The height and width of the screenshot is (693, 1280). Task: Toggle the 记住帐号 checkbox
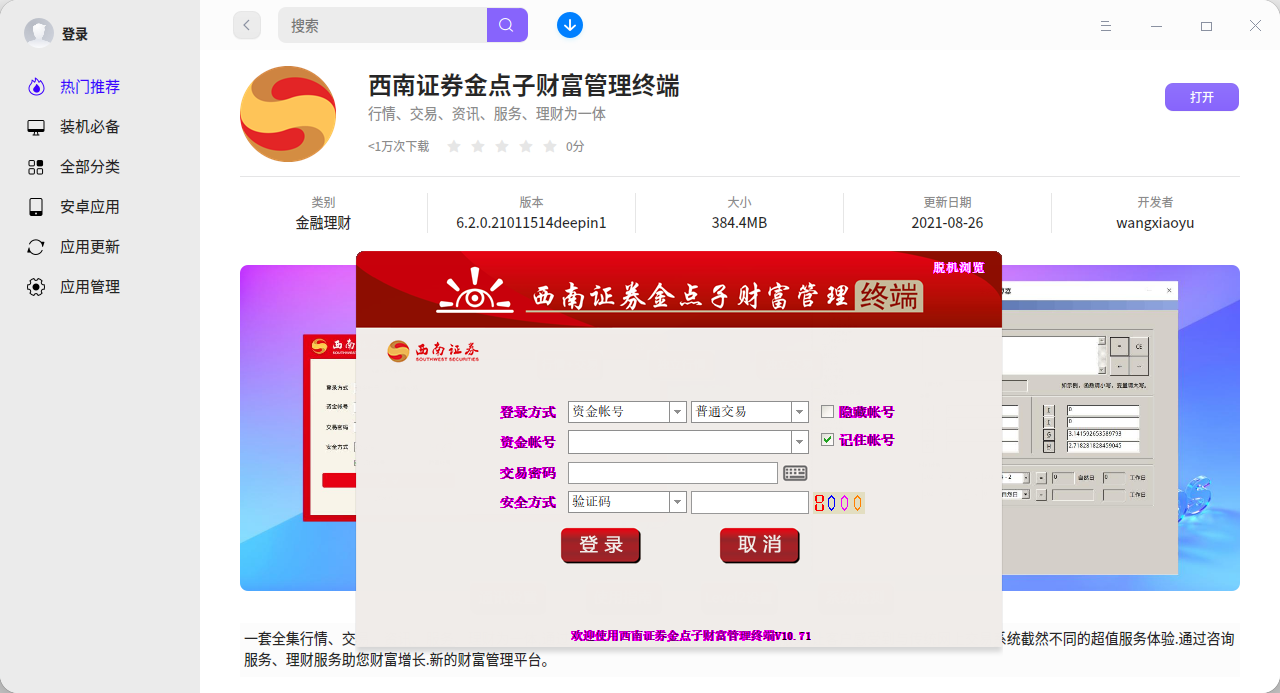pyautogui.click(x=827, y=439)
